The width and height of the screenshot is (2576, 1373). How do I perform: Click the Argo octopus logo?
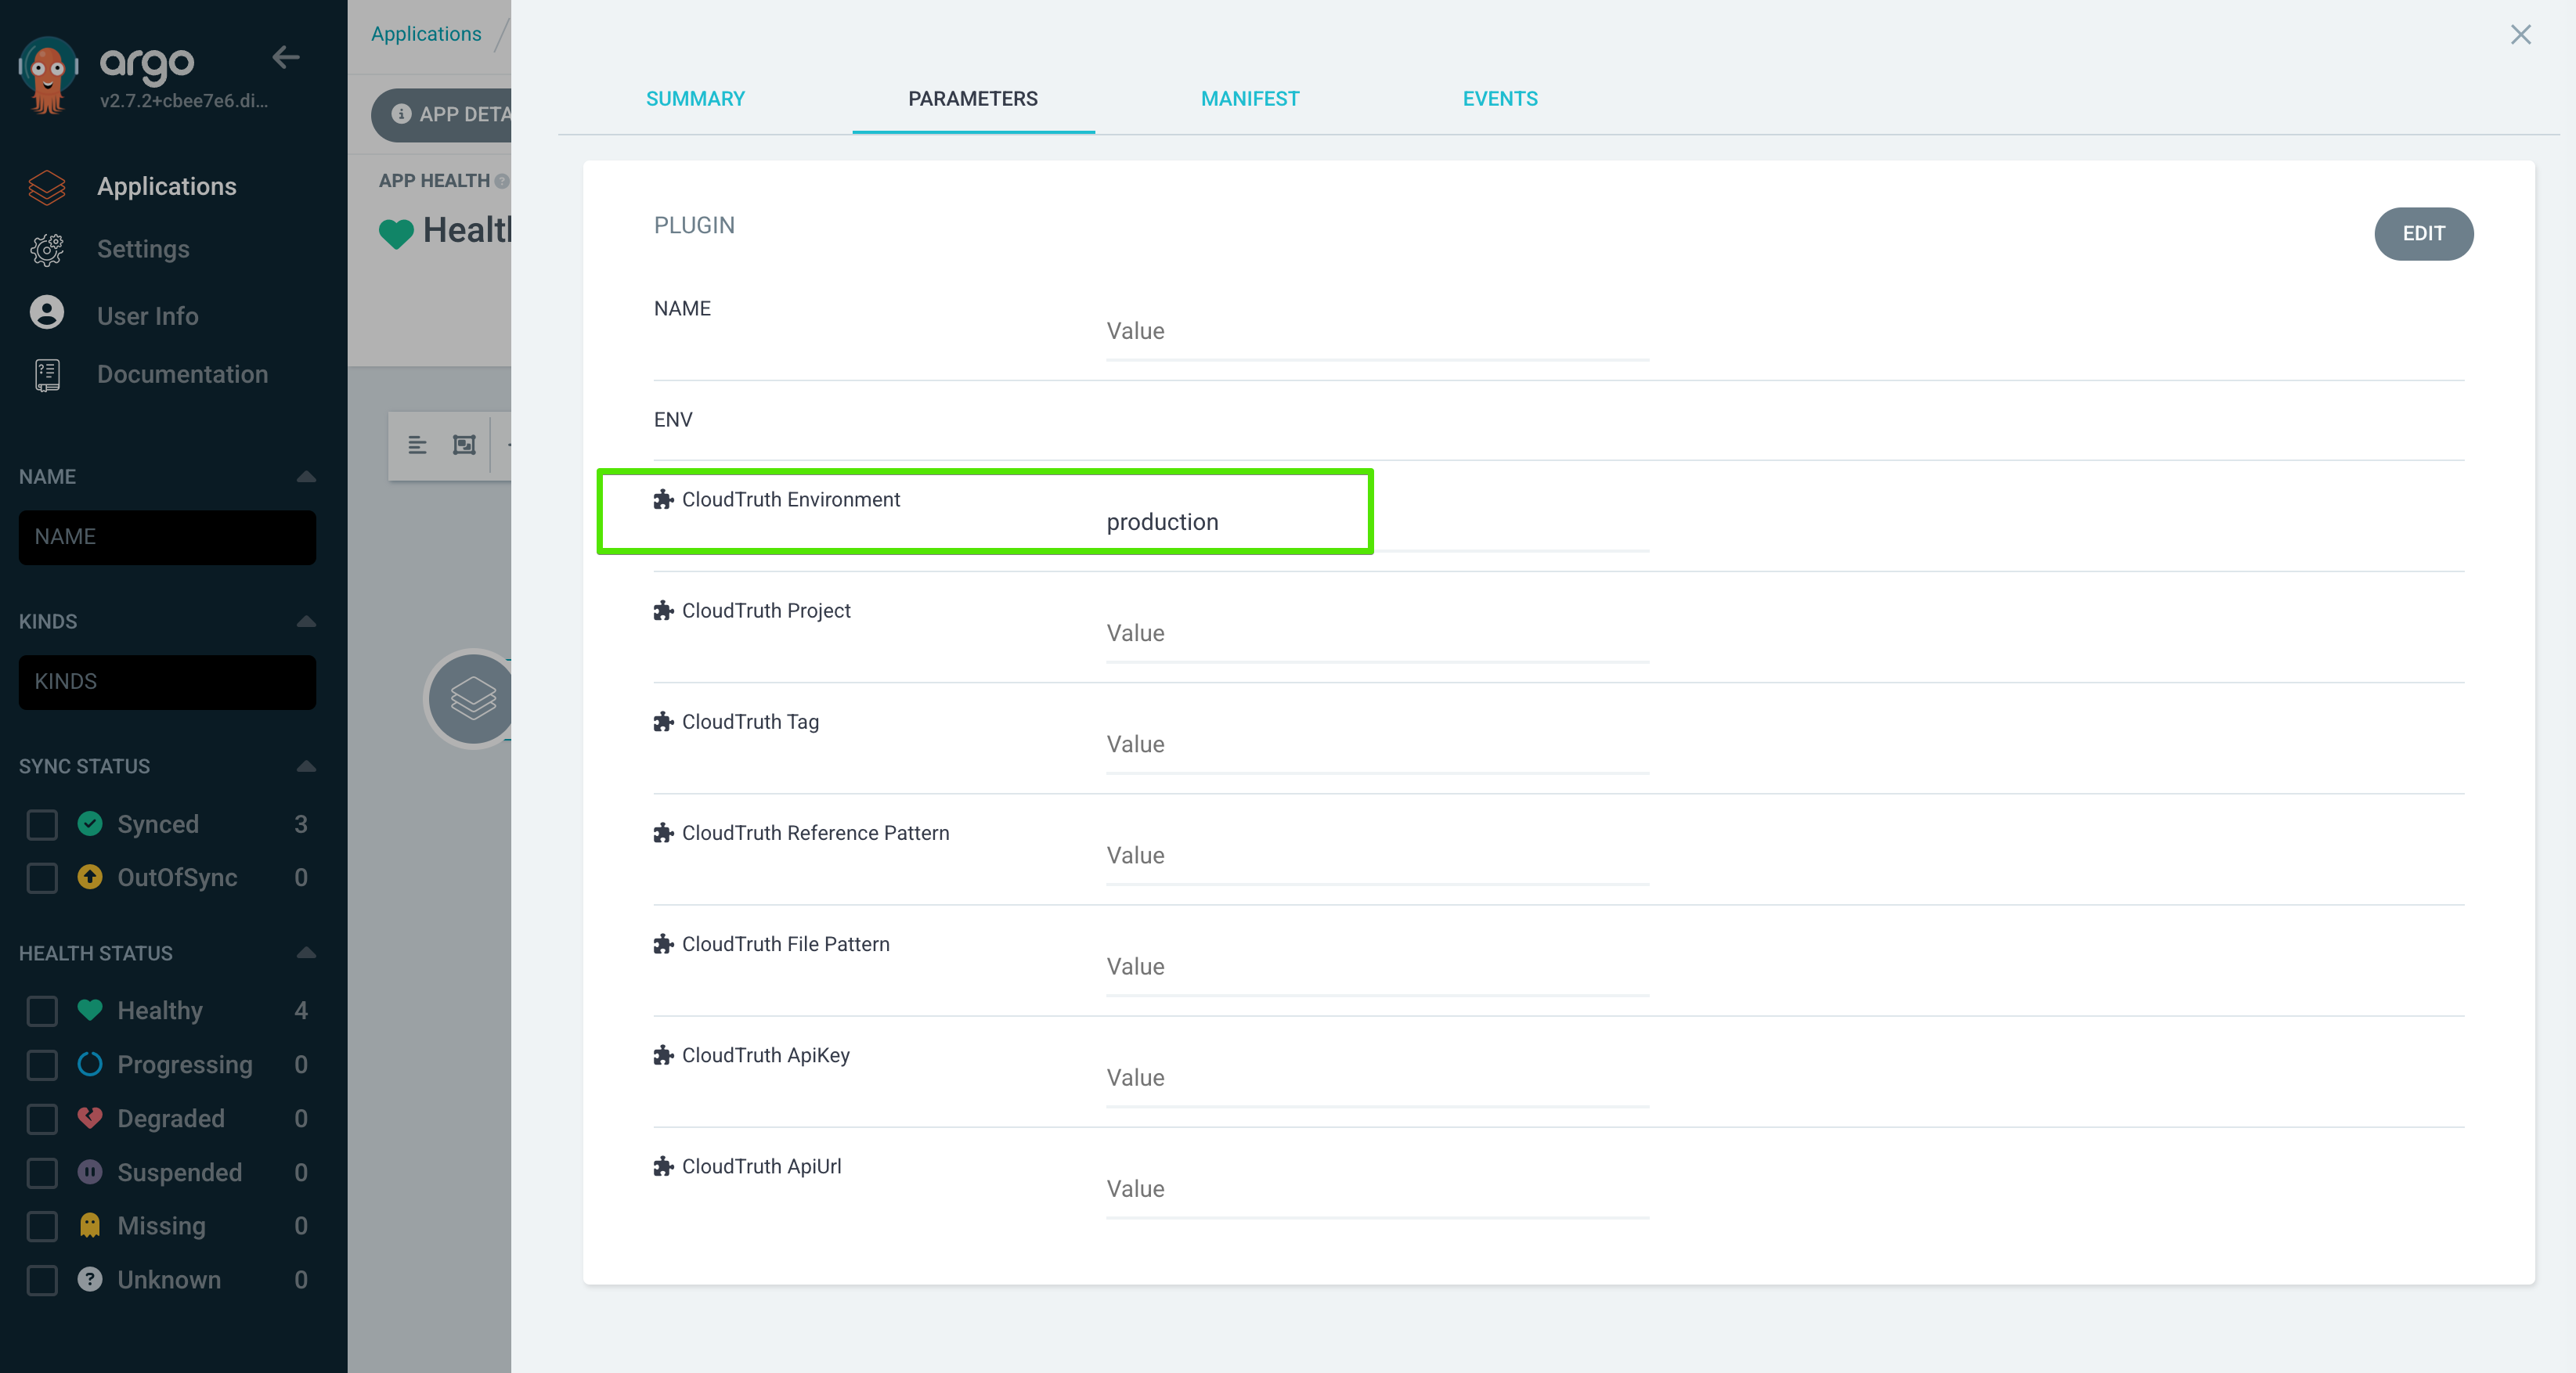pos(46,74)
